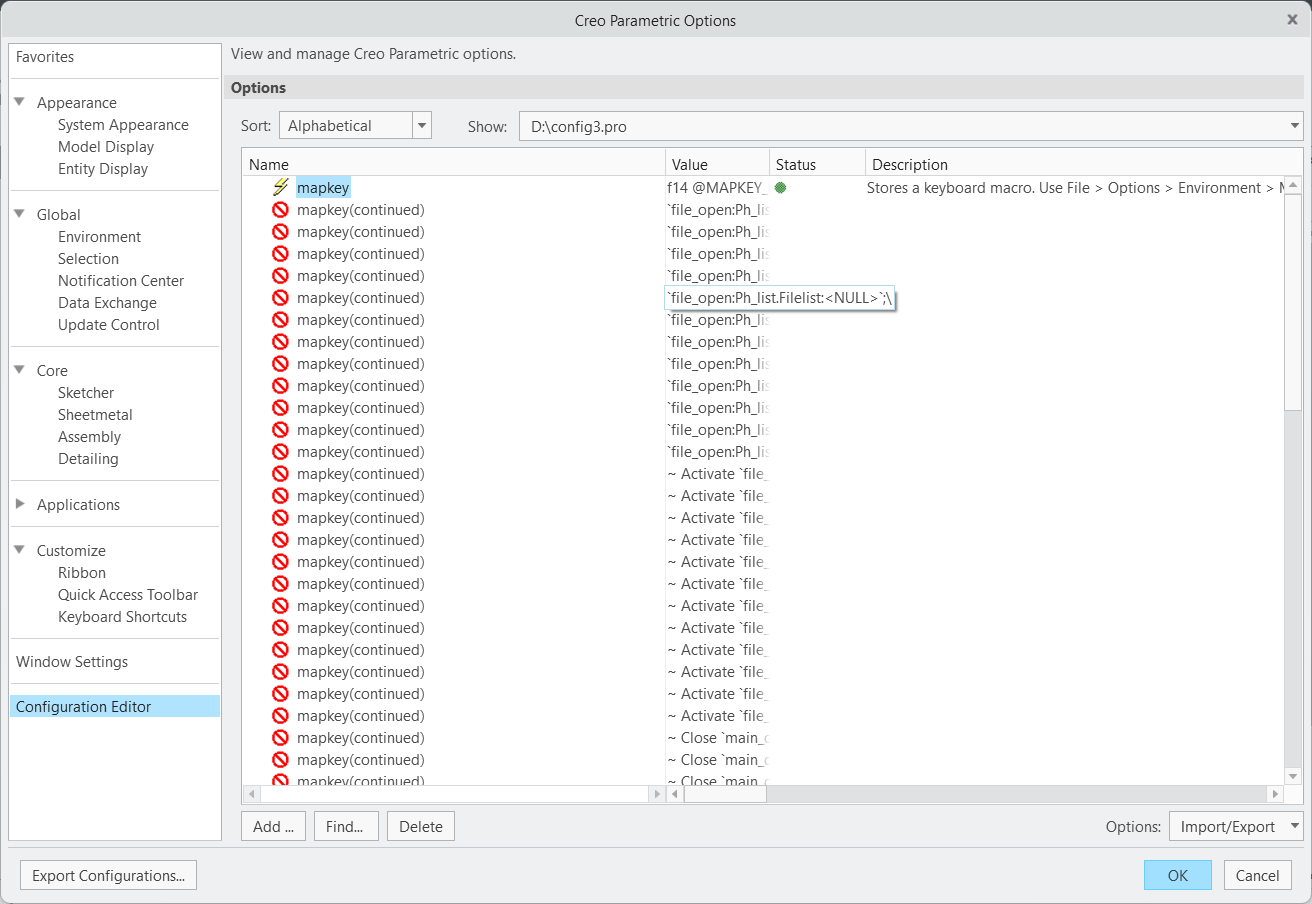
Task: Open the Sort dropdown showing Alphabetical
Action: click(x=420, y=125)
